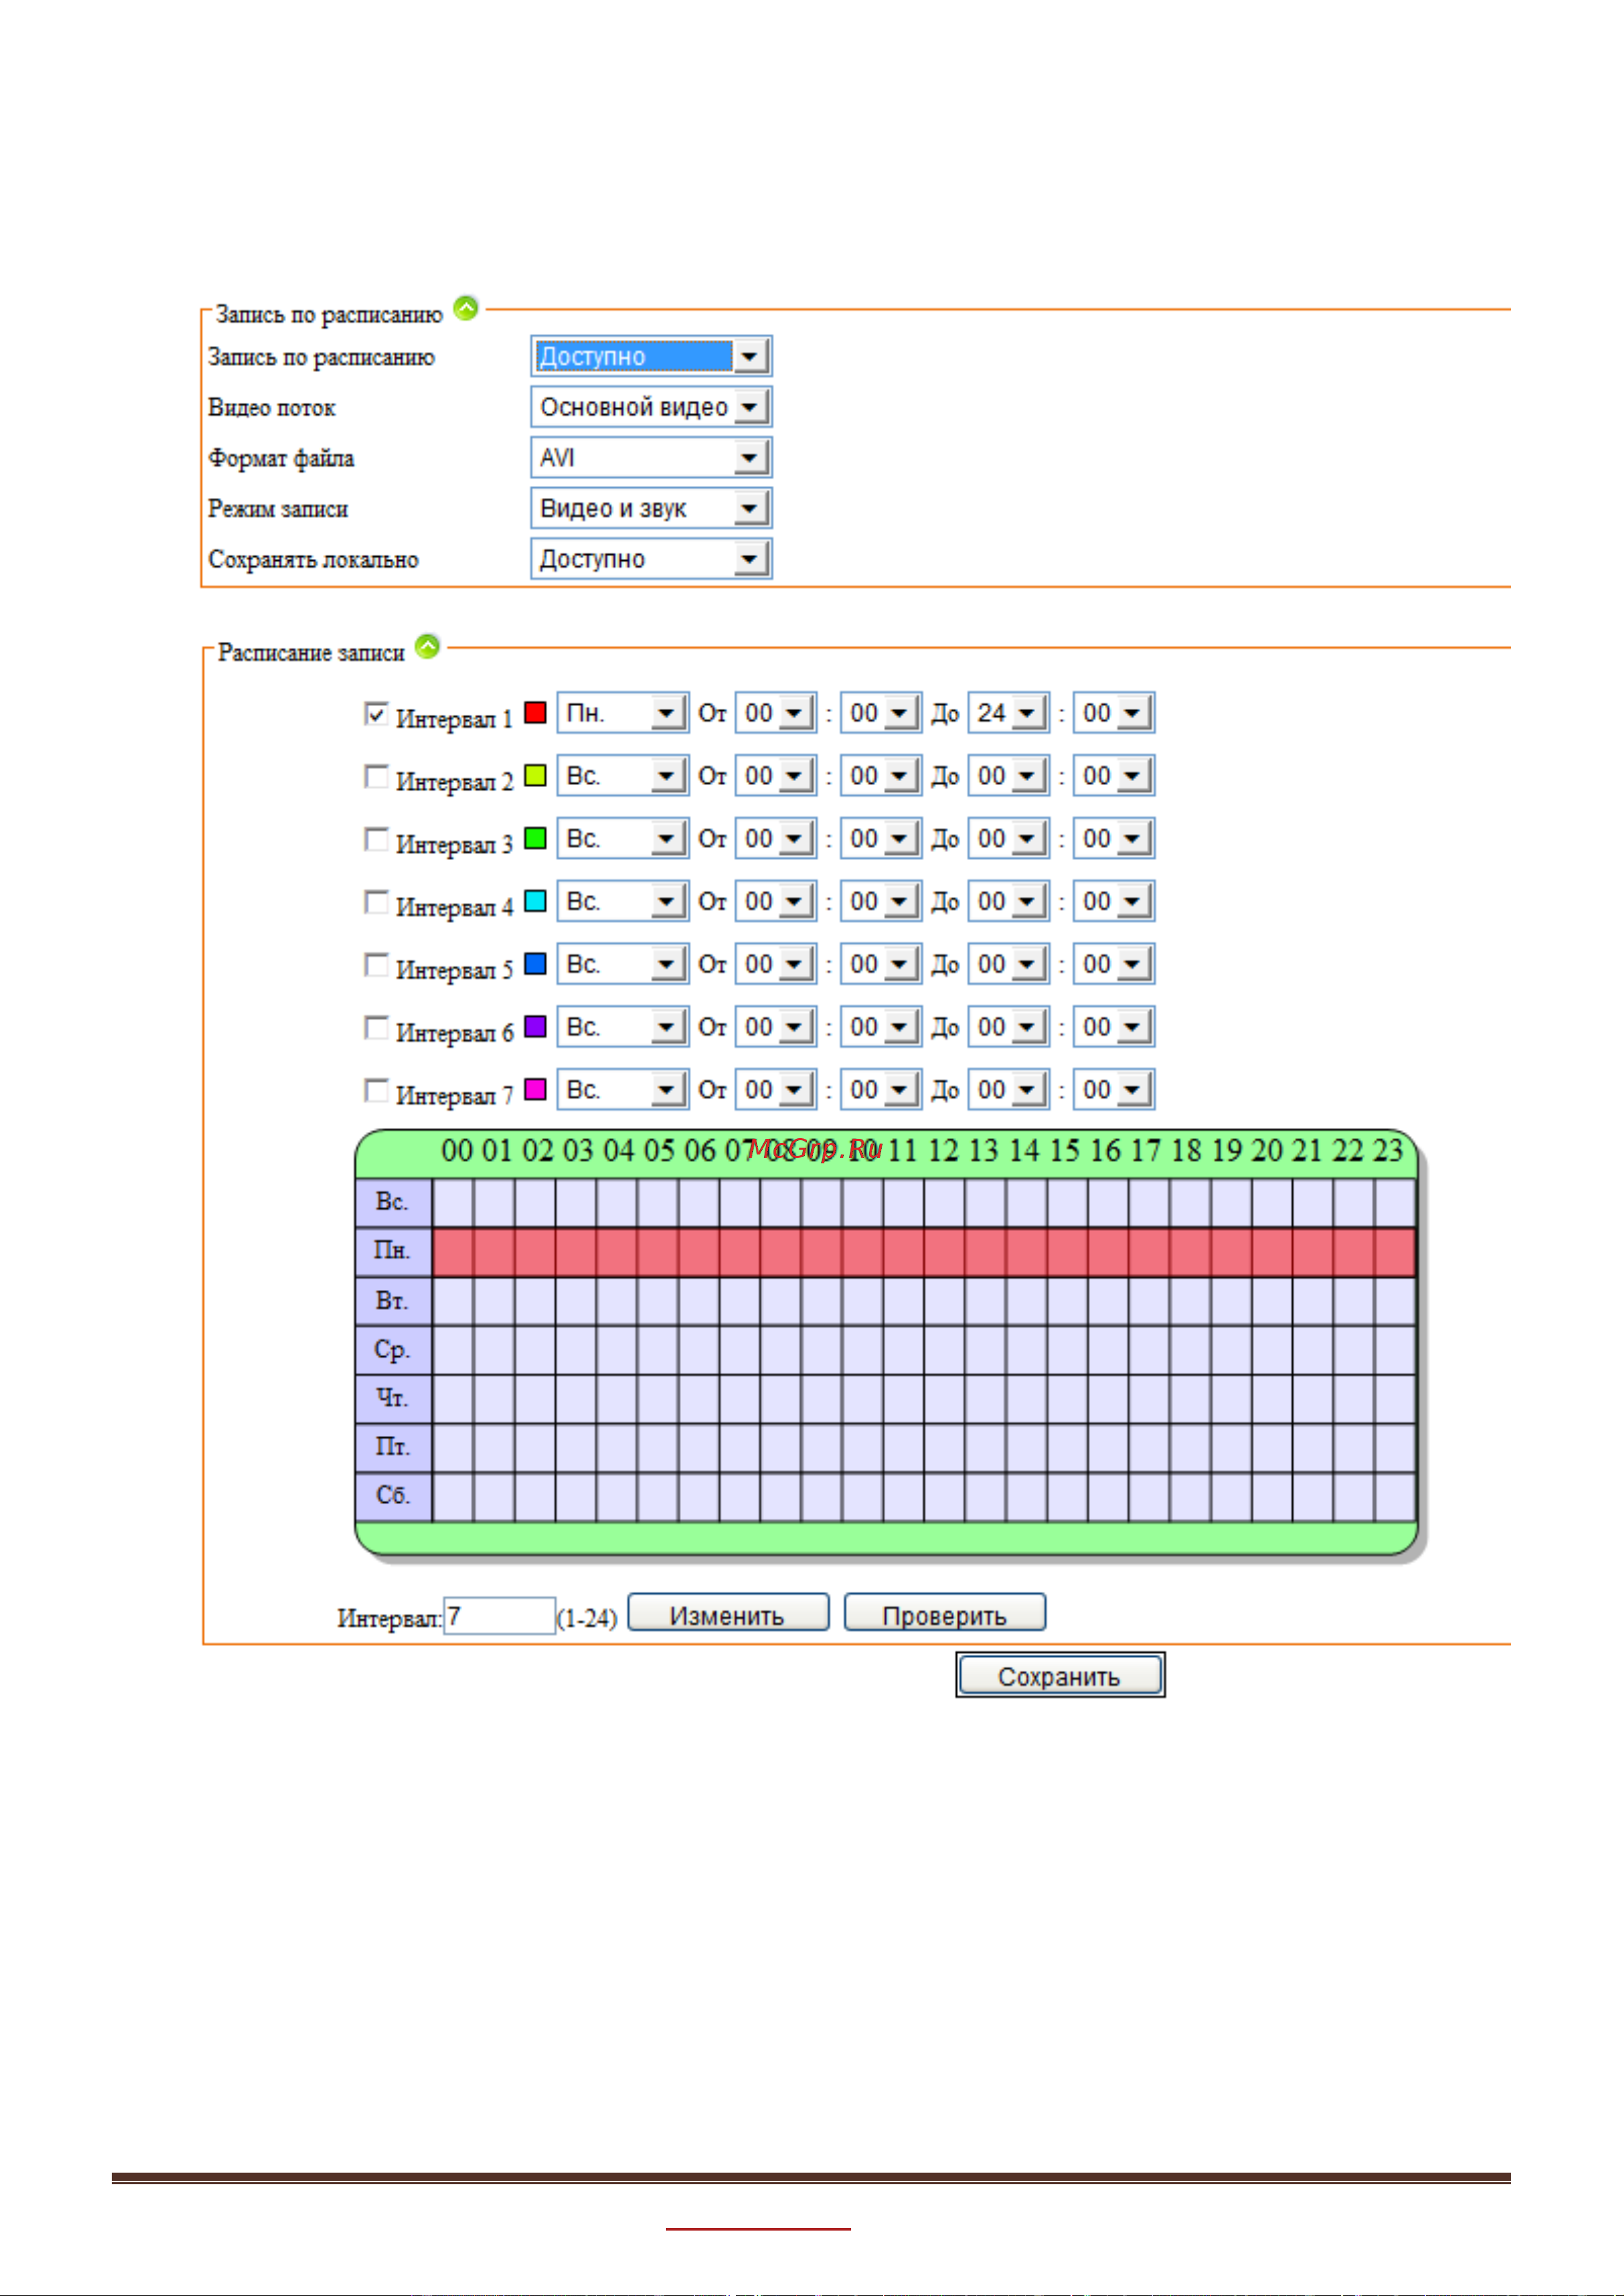Open the Интервал 6 day dropdown

coord(623,1027)
